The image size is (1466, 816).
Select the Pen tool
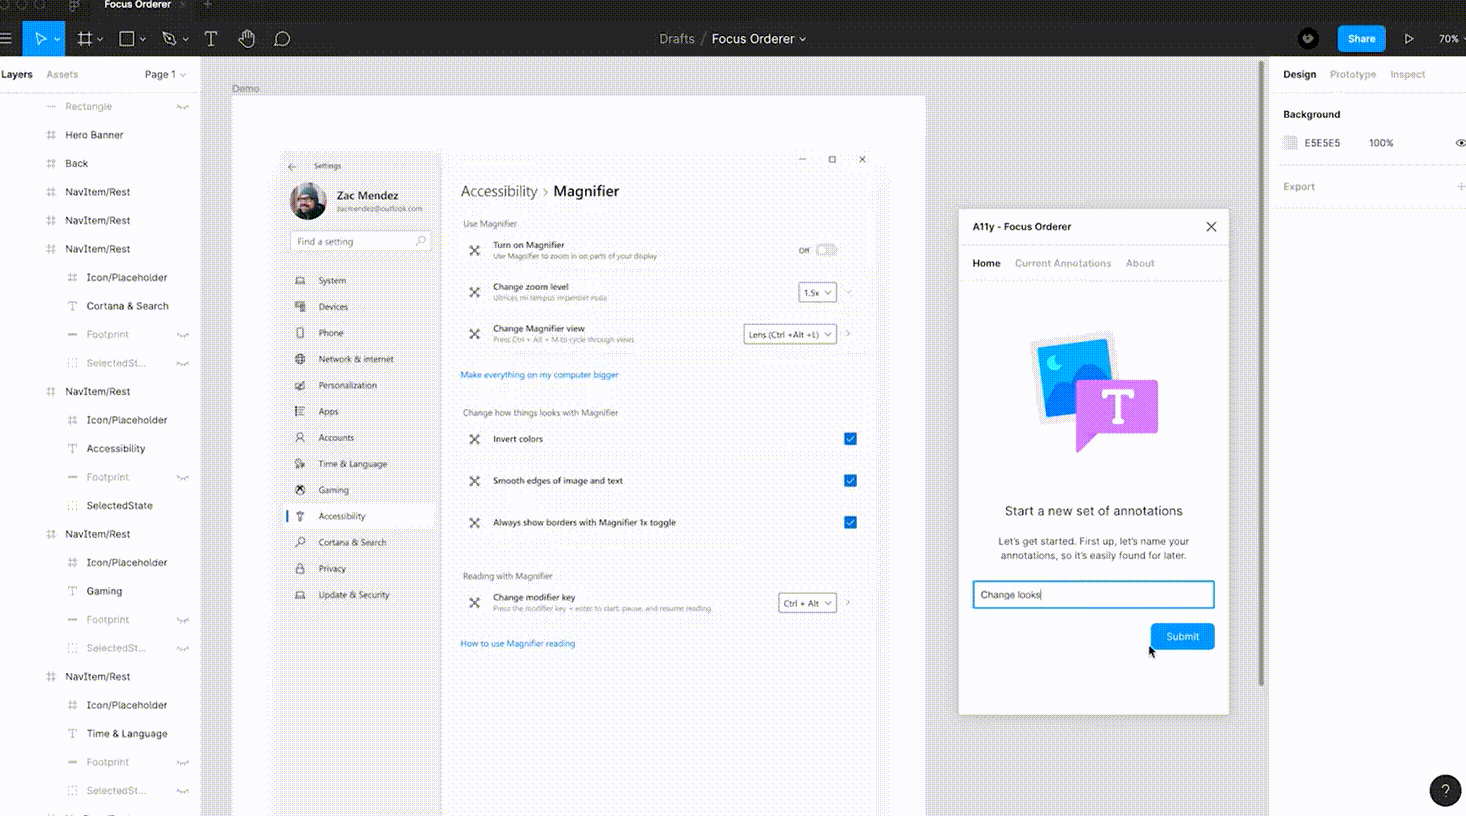coord(169,39)
